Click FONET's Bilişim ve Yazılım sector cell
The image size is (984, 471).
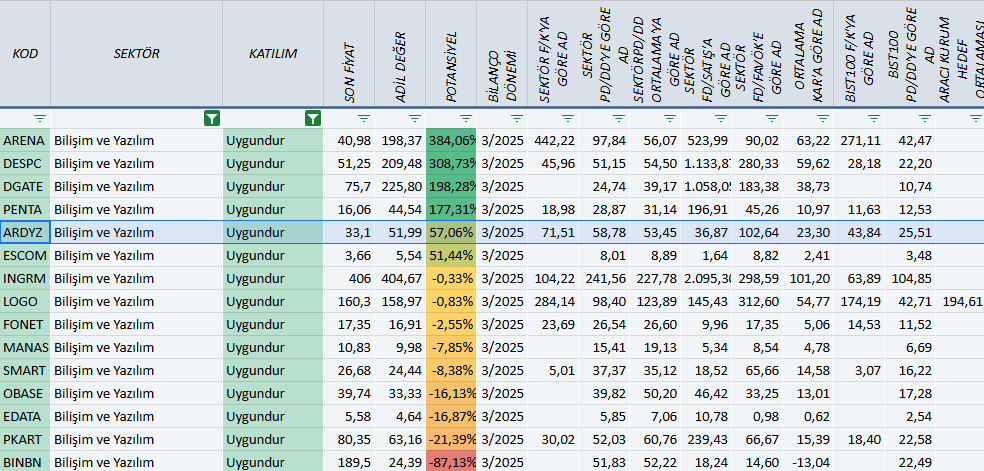[136, 324]
